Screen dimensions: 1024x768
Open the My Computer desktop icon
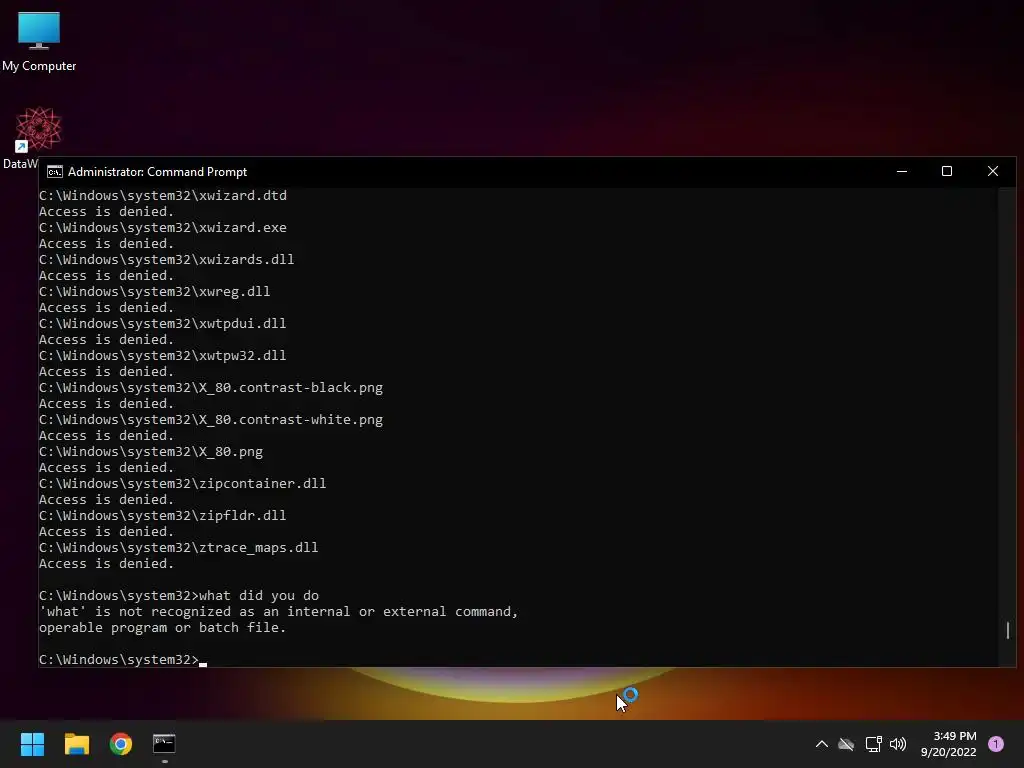point(39,41)
